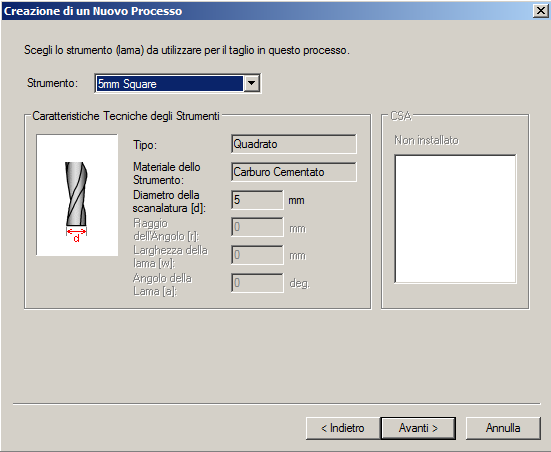Click the Larghezza della lama value field
This screenshot has height=452, width=551.
[x=257, y=255]
